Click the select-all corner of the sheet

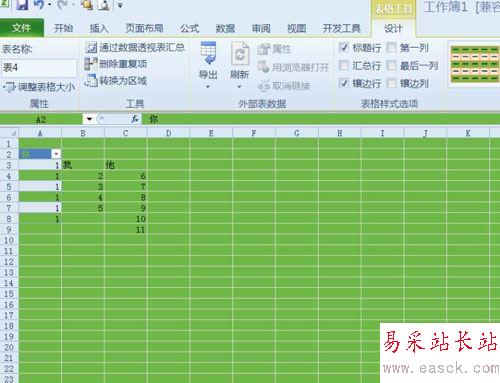pyautogui.click(x=9, y=133)
